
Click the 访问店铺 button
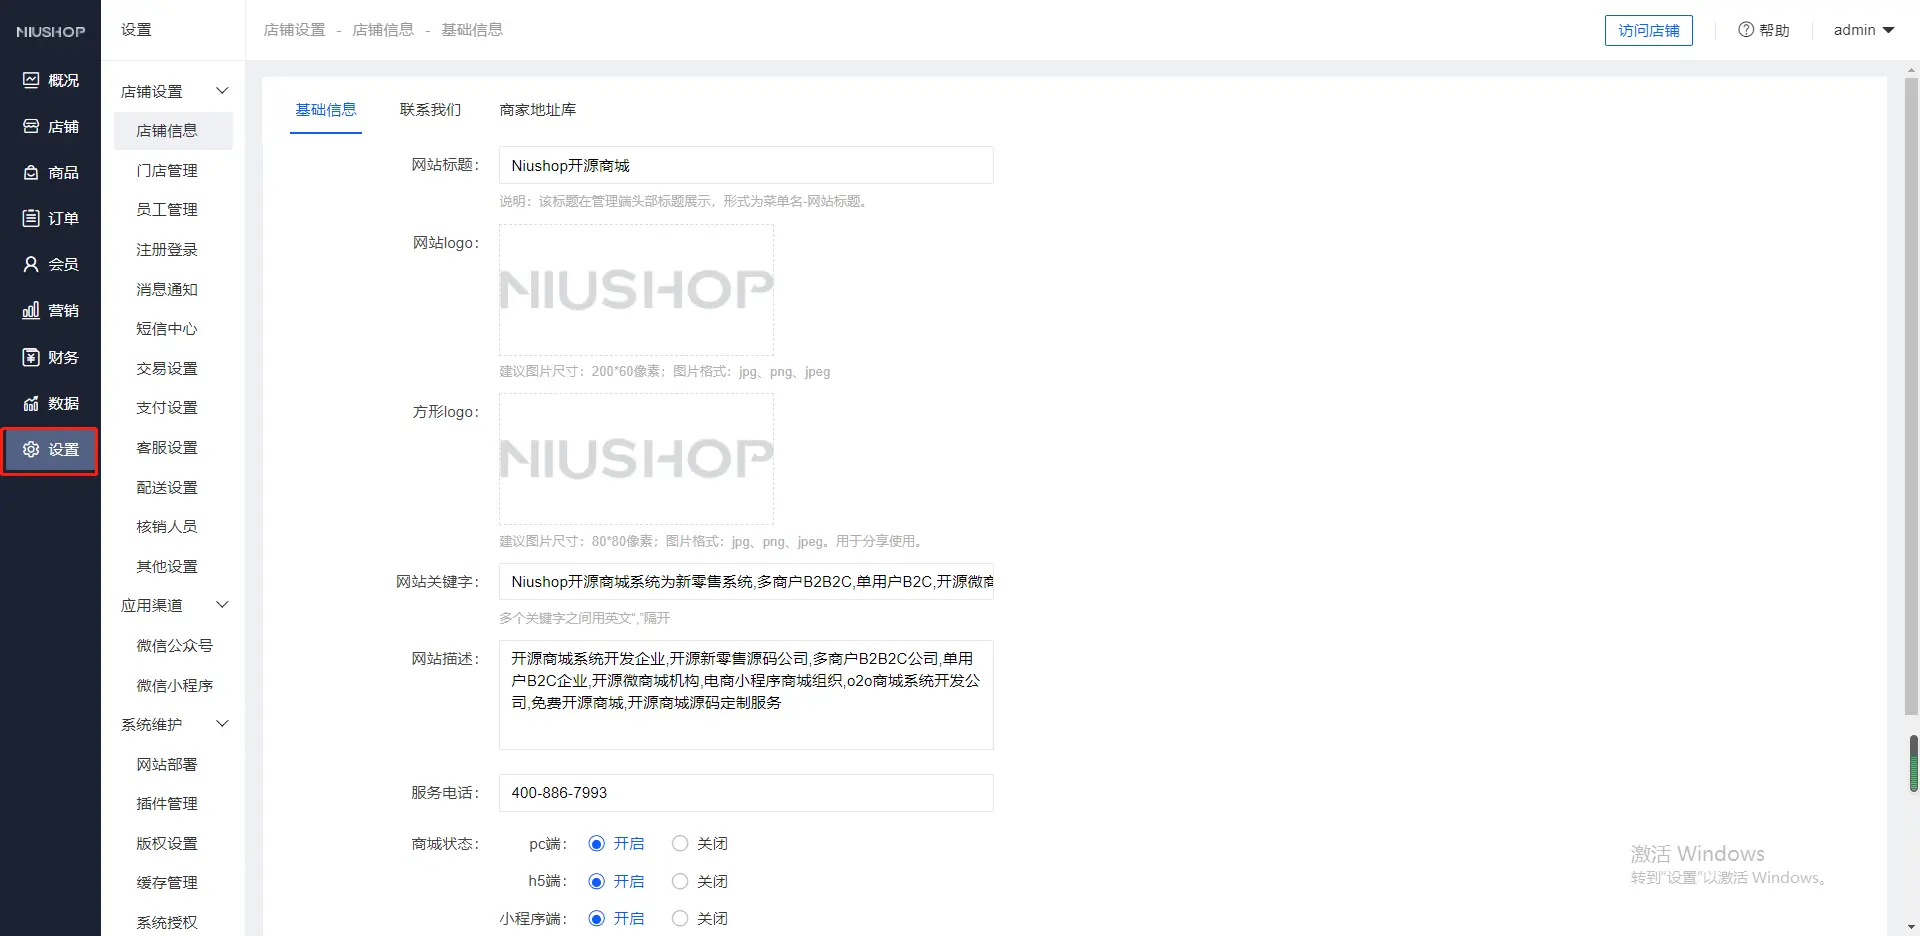pyautogui.click(x=1648, y=30)
